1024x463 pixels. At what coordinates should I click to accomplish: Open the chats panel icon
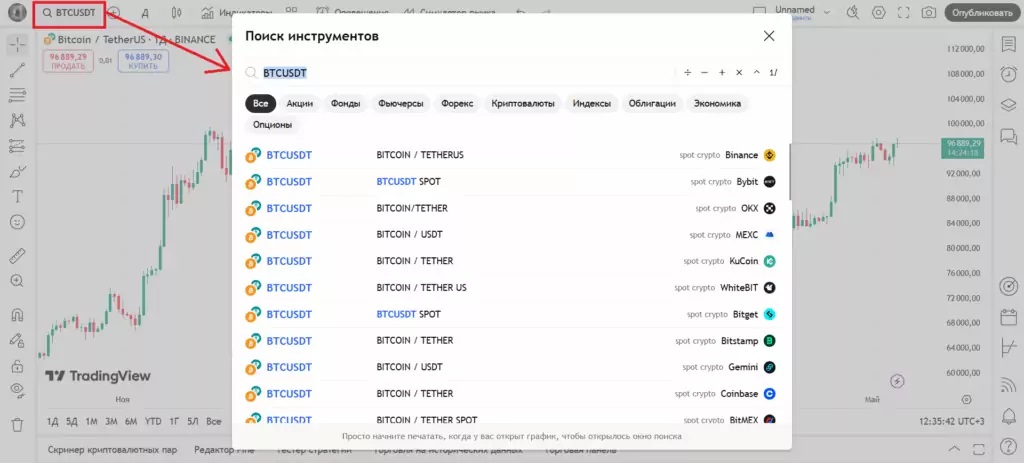[1008, 136]
